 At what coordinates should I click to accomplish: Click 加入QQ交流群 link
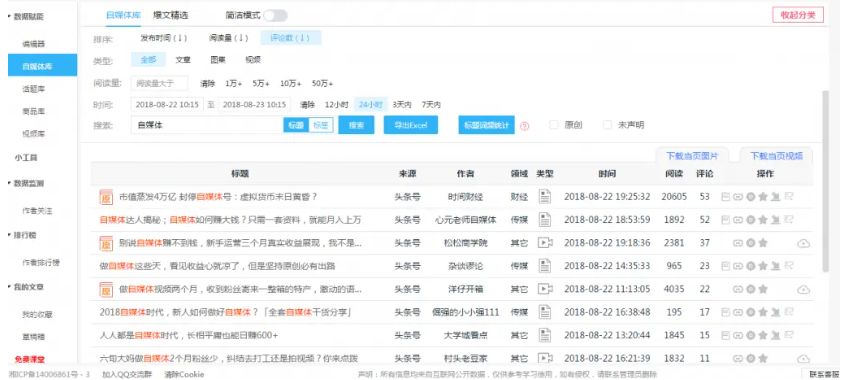127,374
